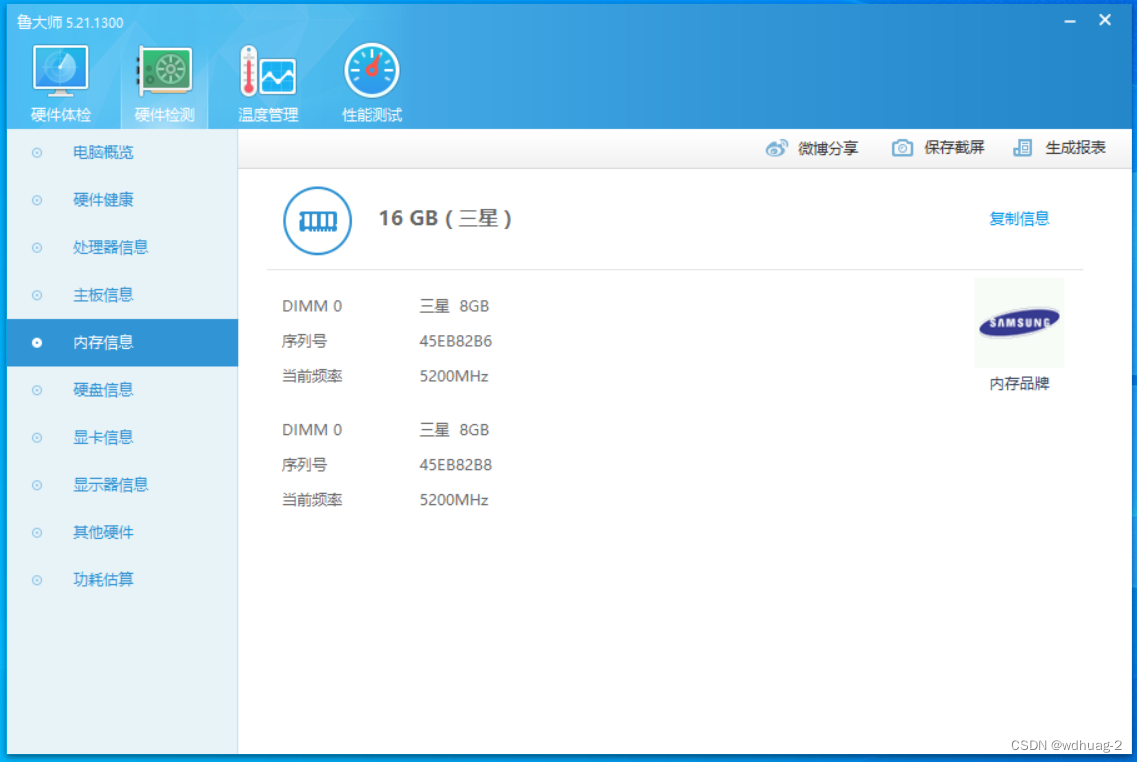
Task: Click the bullet beside 电脑概览
Action: tap(37, 152)
